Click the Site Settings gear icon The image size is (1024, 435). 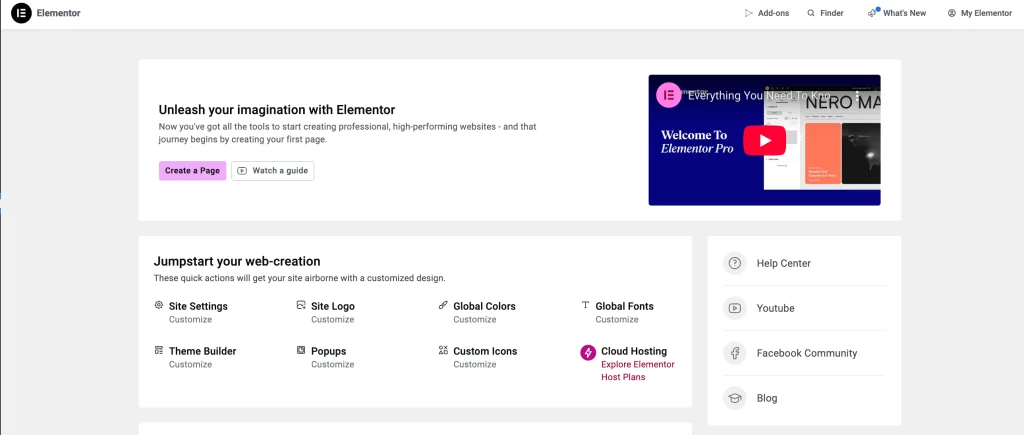pos(159,306)
